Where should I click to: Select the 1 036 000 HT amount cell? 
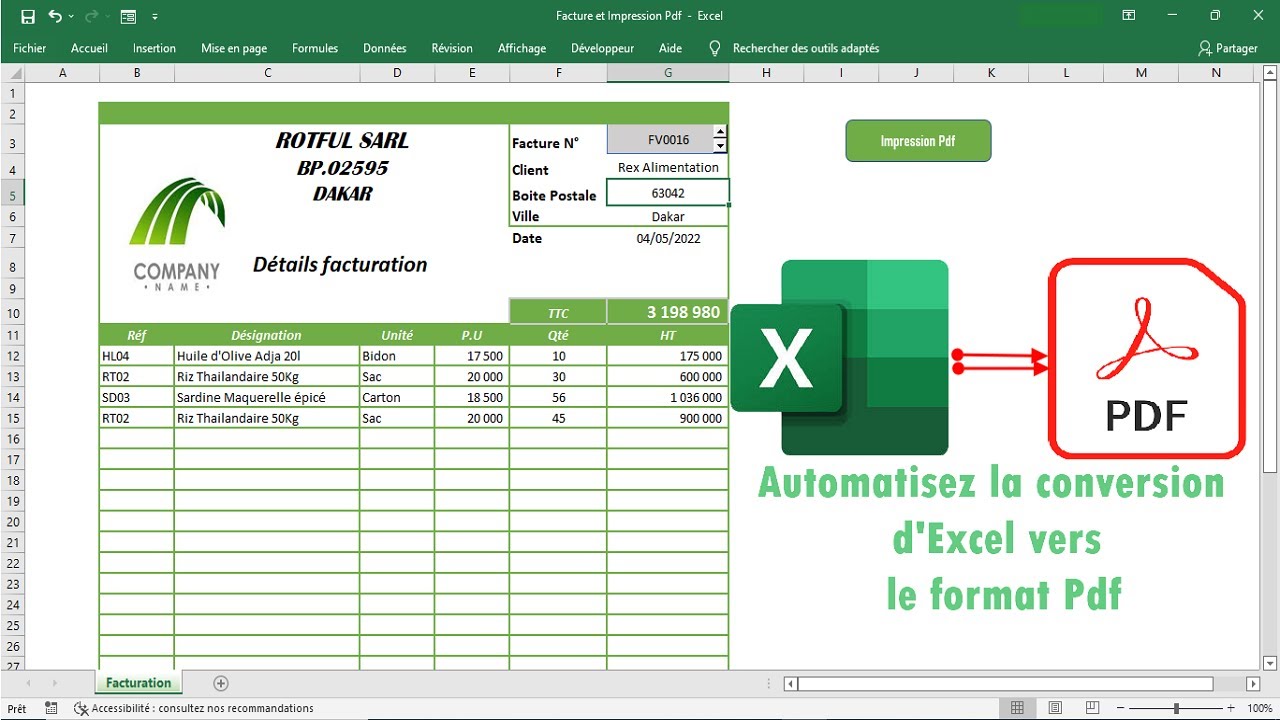point(668,397)
